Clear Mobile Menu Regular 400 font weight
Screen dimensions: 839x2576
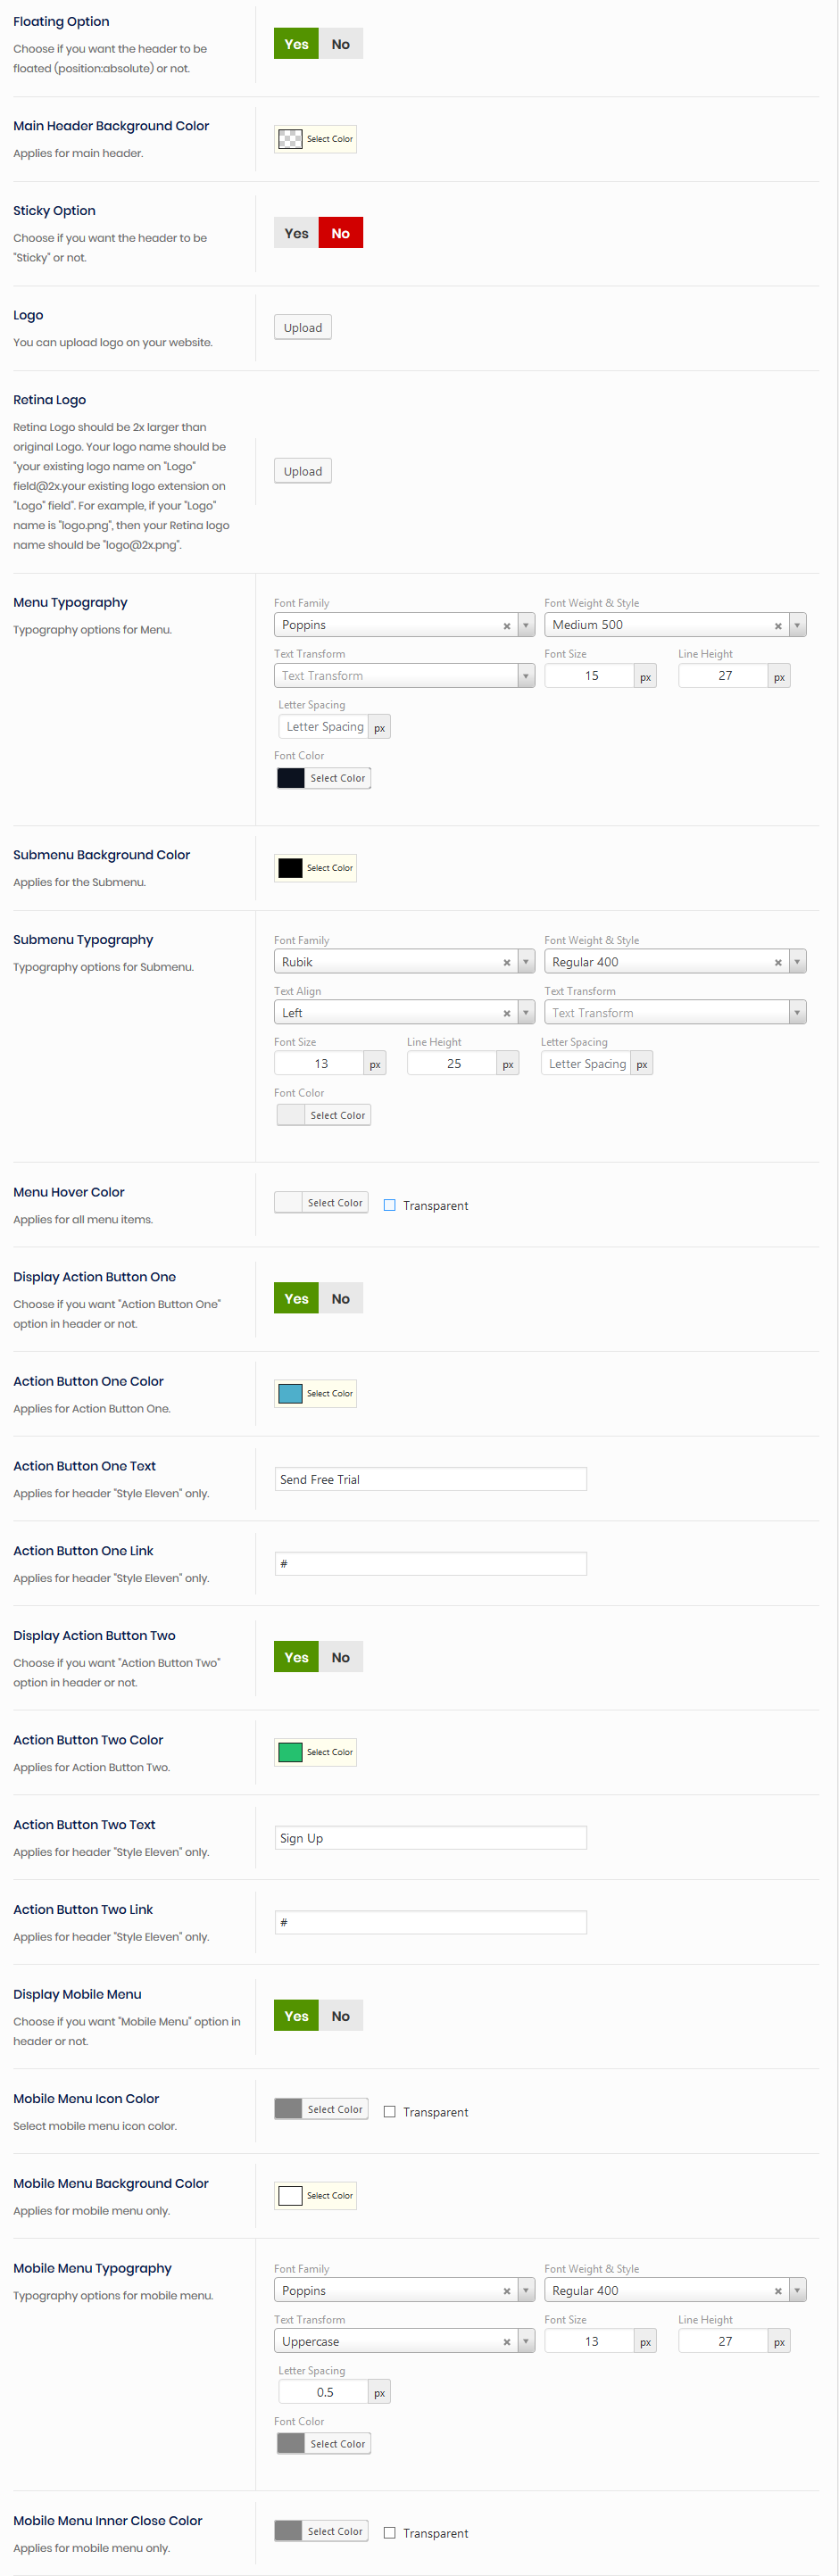[x=777, y=2291]
